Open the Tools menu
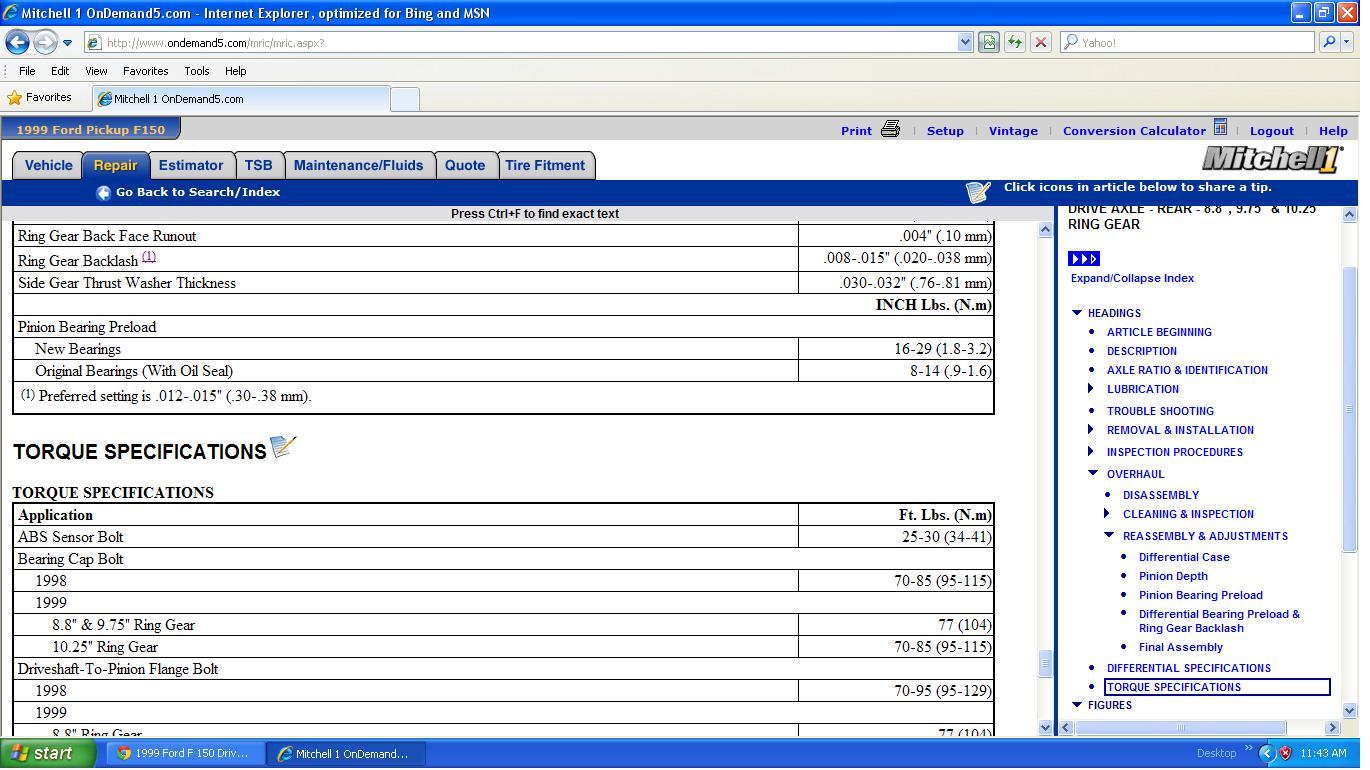The height and width of the screenshot is (770, 1370). click(196, 71)
